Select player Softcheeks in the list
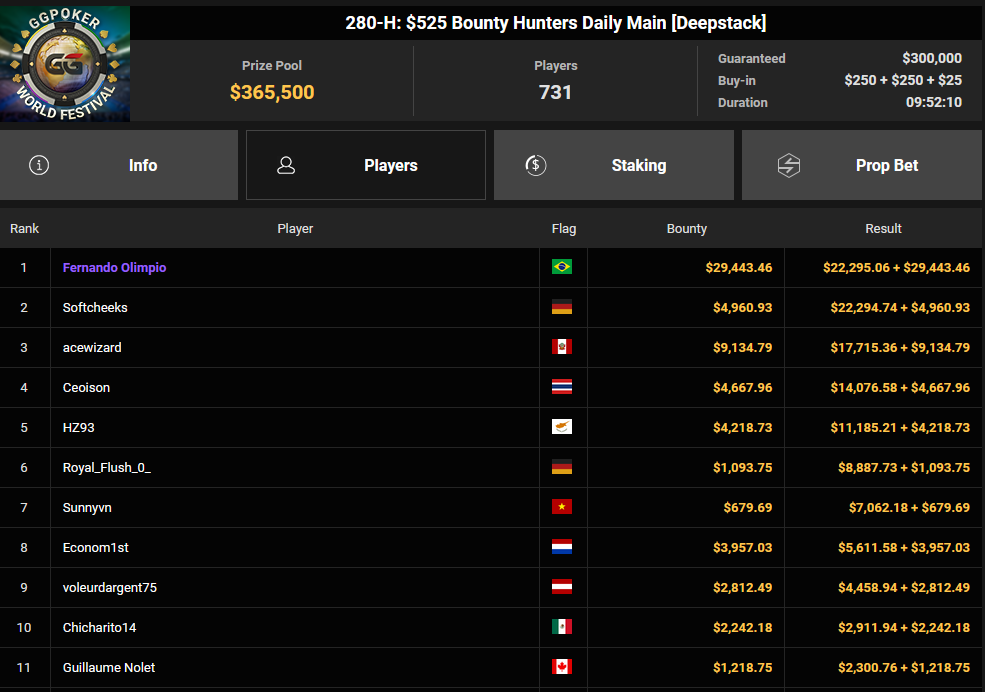This screenshot has height=692, width=985. 95,308
